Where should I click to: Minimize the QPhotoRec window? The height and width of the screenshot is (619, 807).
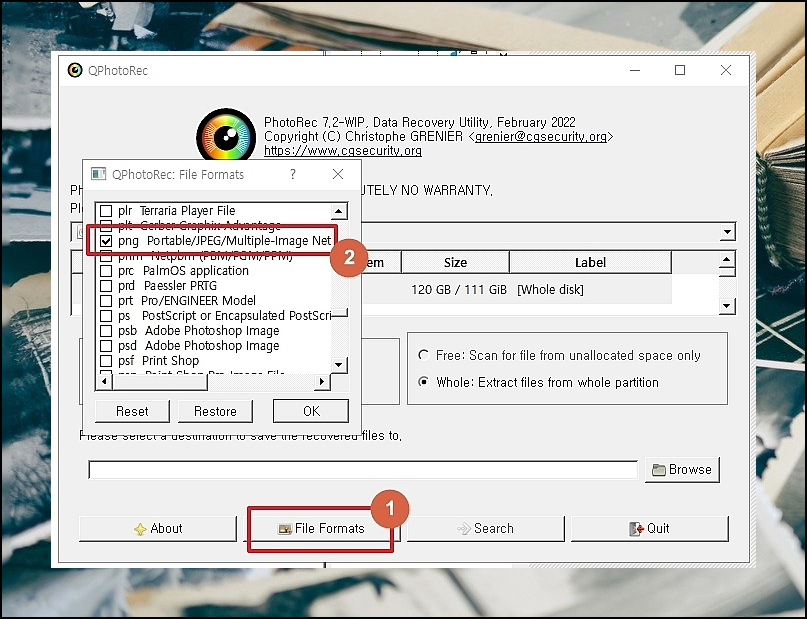pos(635,70)
